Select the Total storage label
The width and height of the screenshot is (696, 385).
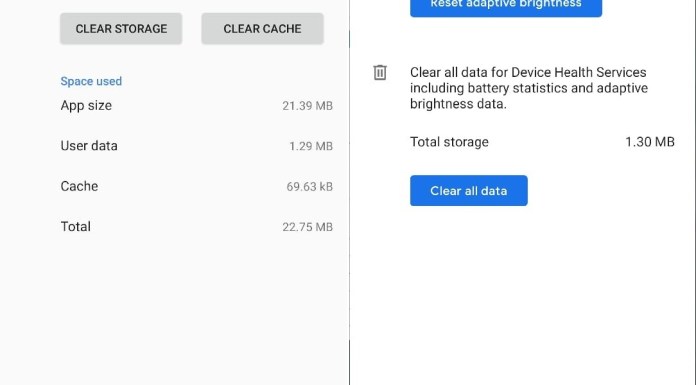[449, 142]
